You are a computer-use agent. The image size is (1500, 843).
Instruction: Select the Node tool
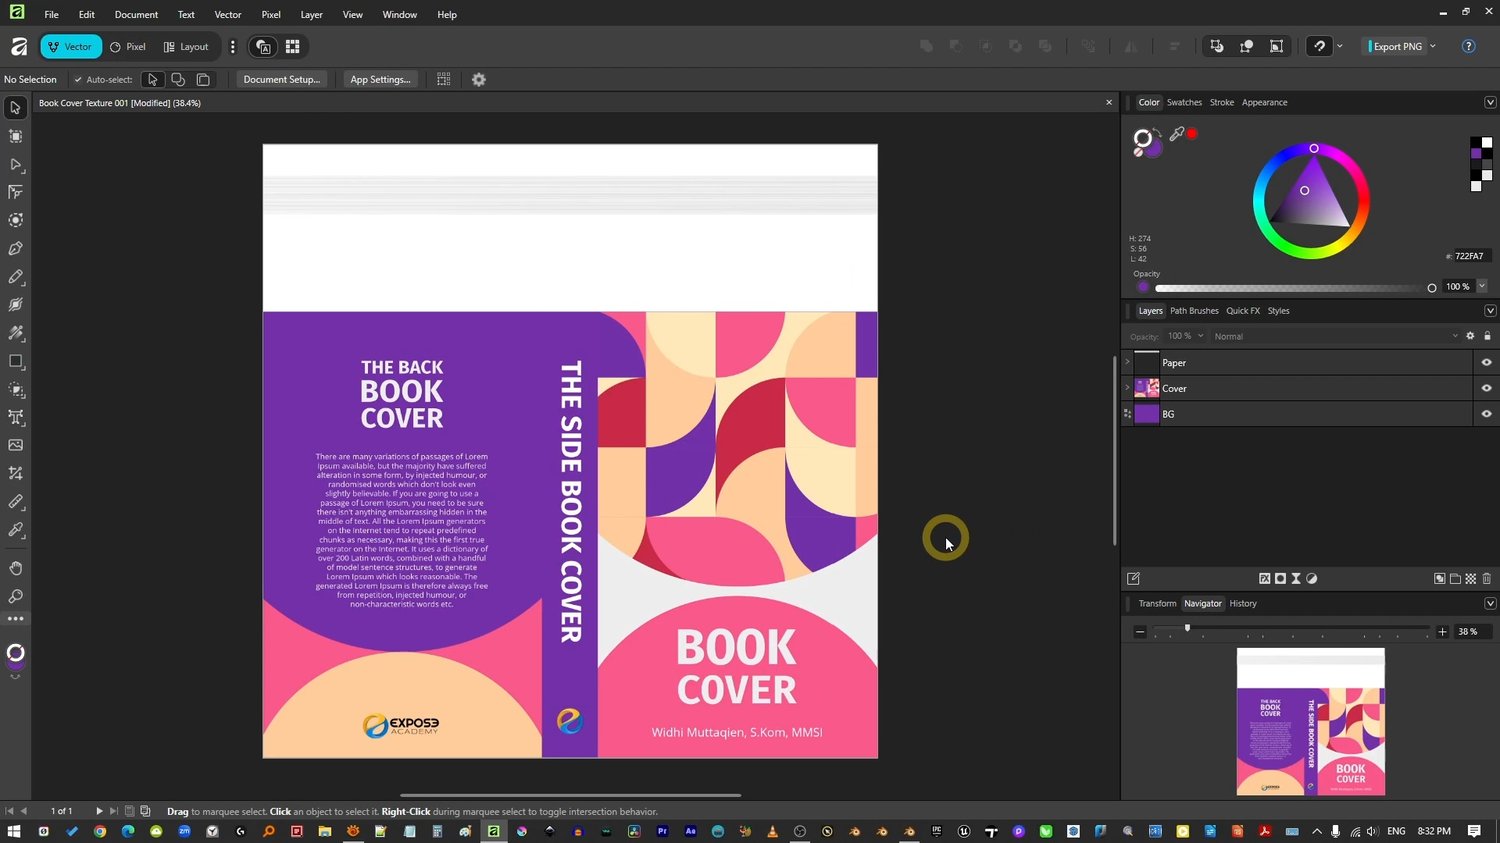click(x=16, y=164)
